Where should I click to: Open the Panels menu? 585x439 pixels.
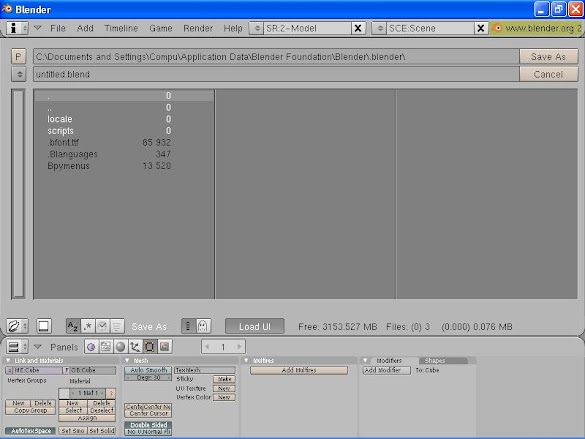(64, 347)
